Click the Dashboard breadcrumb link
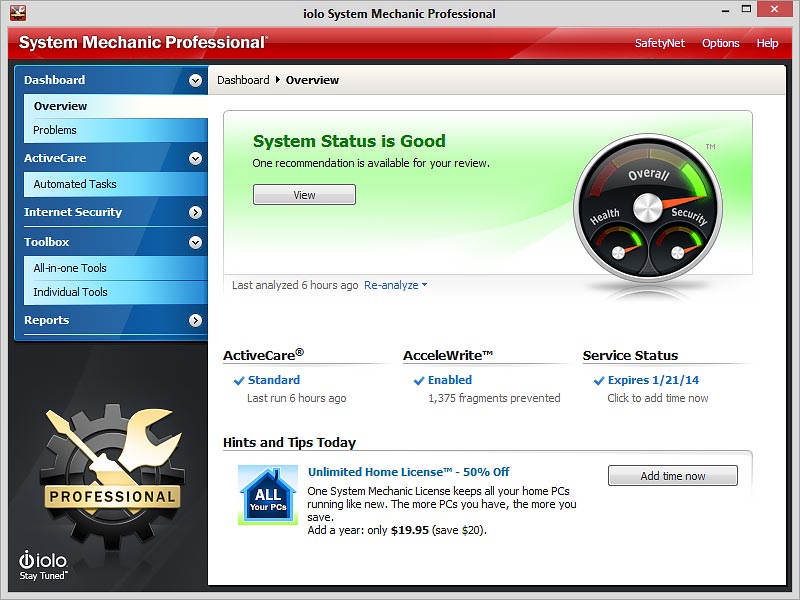Screen dimensions: 800x600 tap(242, 80)
